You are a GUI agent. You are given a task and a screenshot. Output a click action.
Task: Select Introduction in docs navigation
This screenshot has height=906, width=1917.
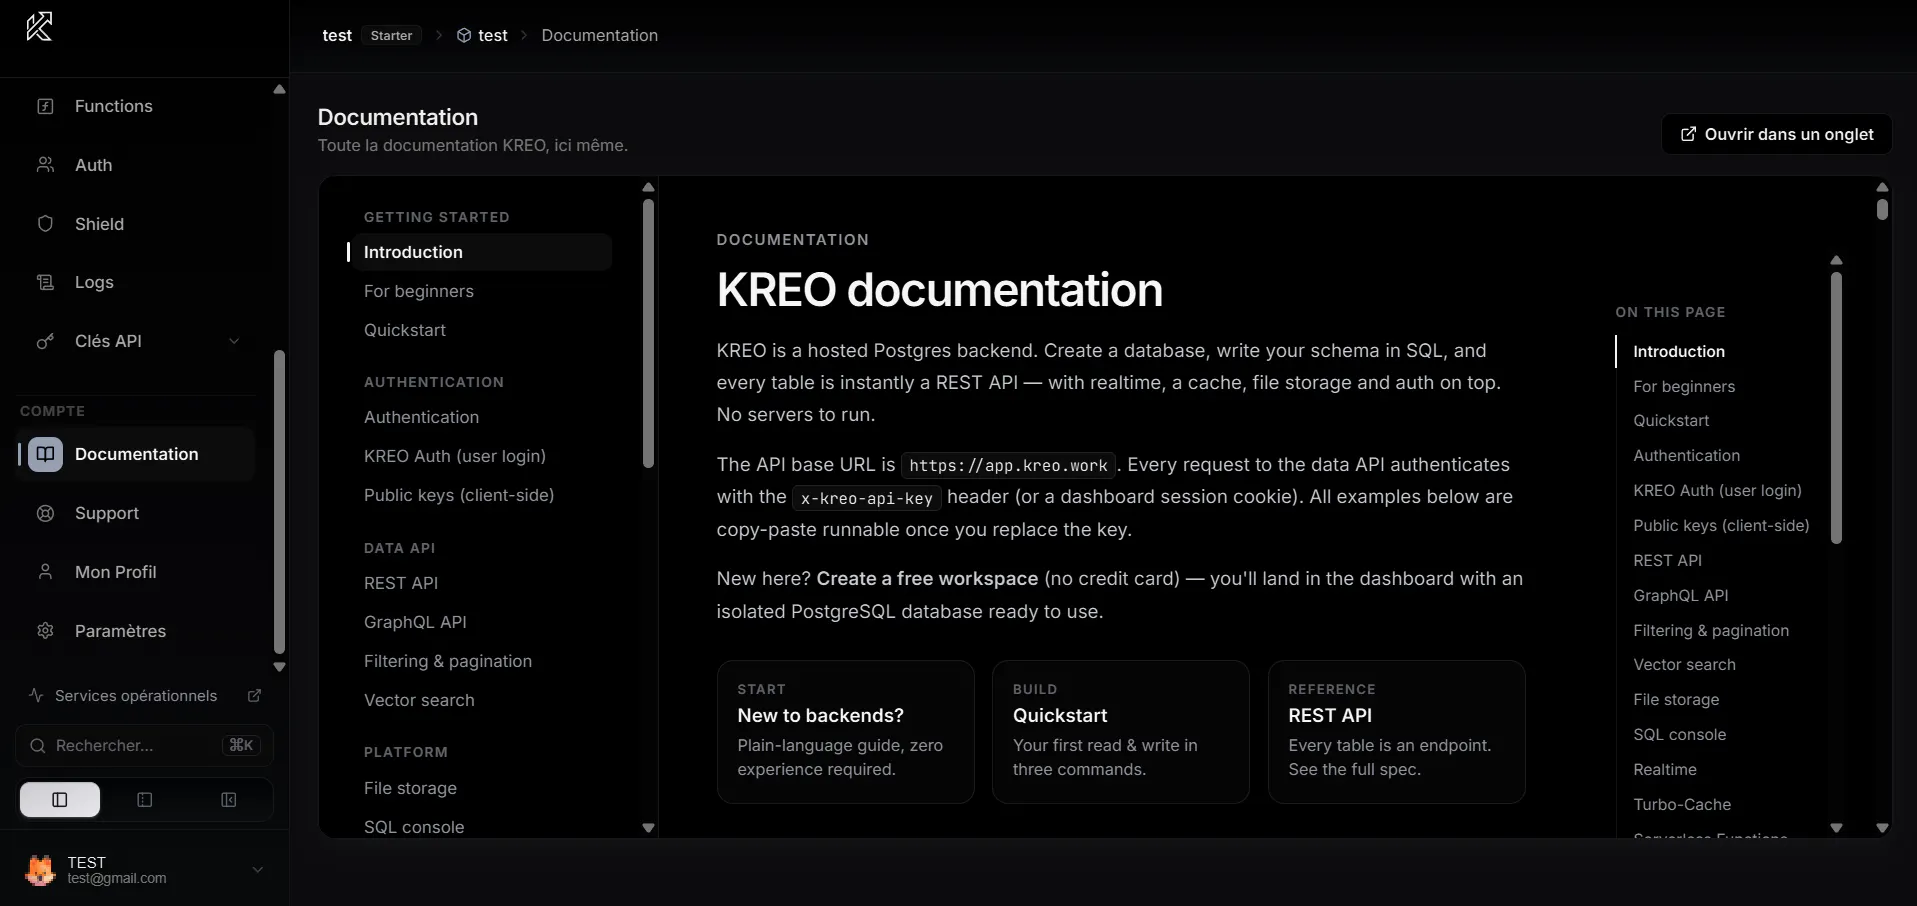480,252
